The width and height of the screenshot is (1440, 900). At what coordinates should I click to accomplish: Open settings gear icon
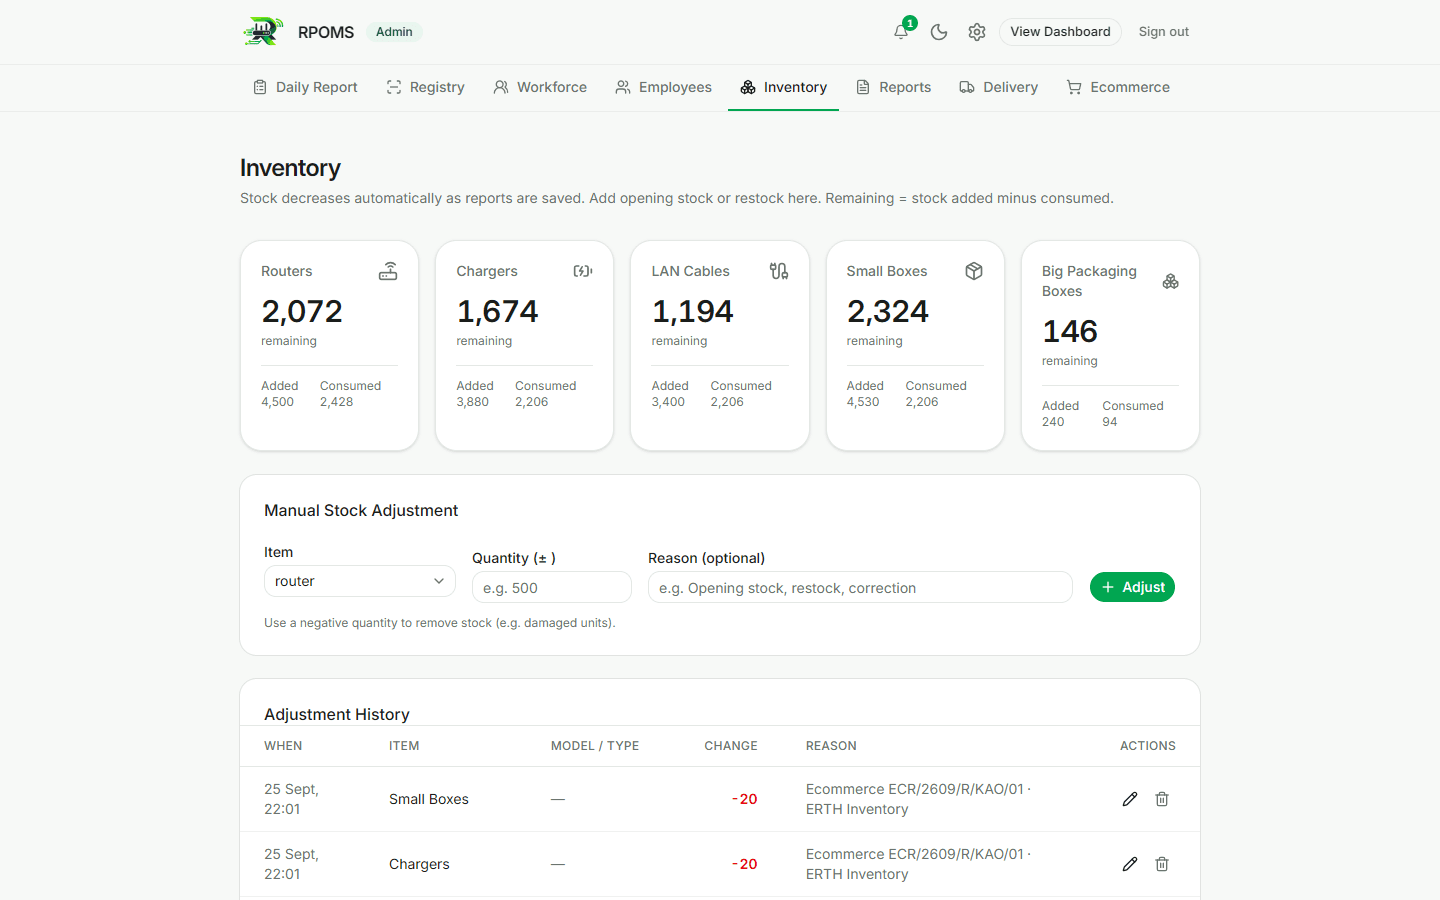click(x=977, y=32)
